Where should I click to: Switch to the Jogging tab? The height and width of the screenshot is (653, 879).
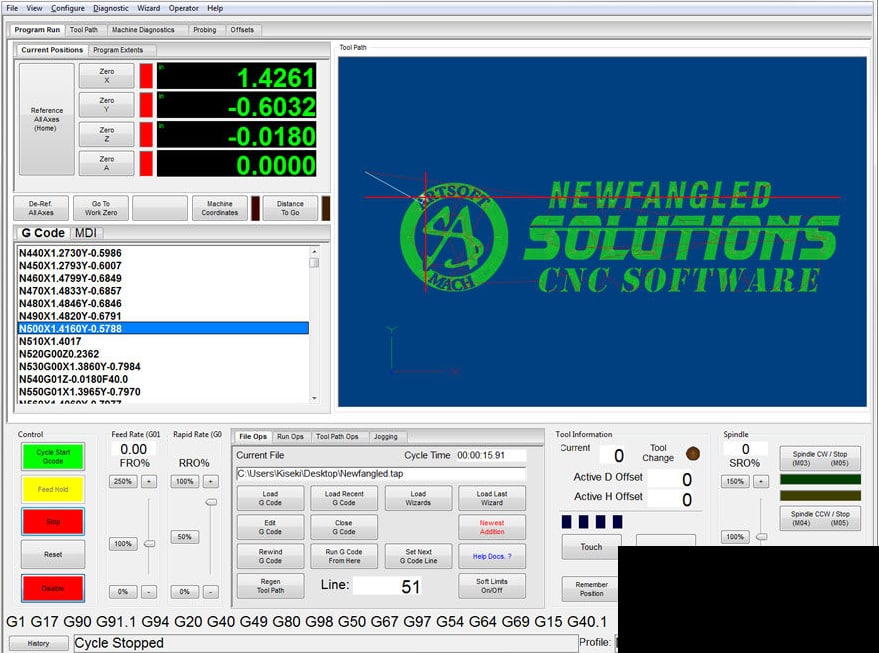pos(386,437)
